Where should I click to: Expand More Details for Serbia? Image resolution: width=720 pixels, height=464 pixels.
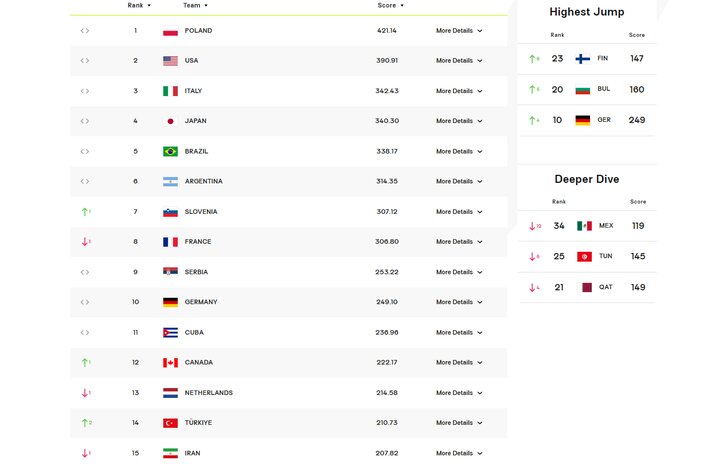[459, 272]
